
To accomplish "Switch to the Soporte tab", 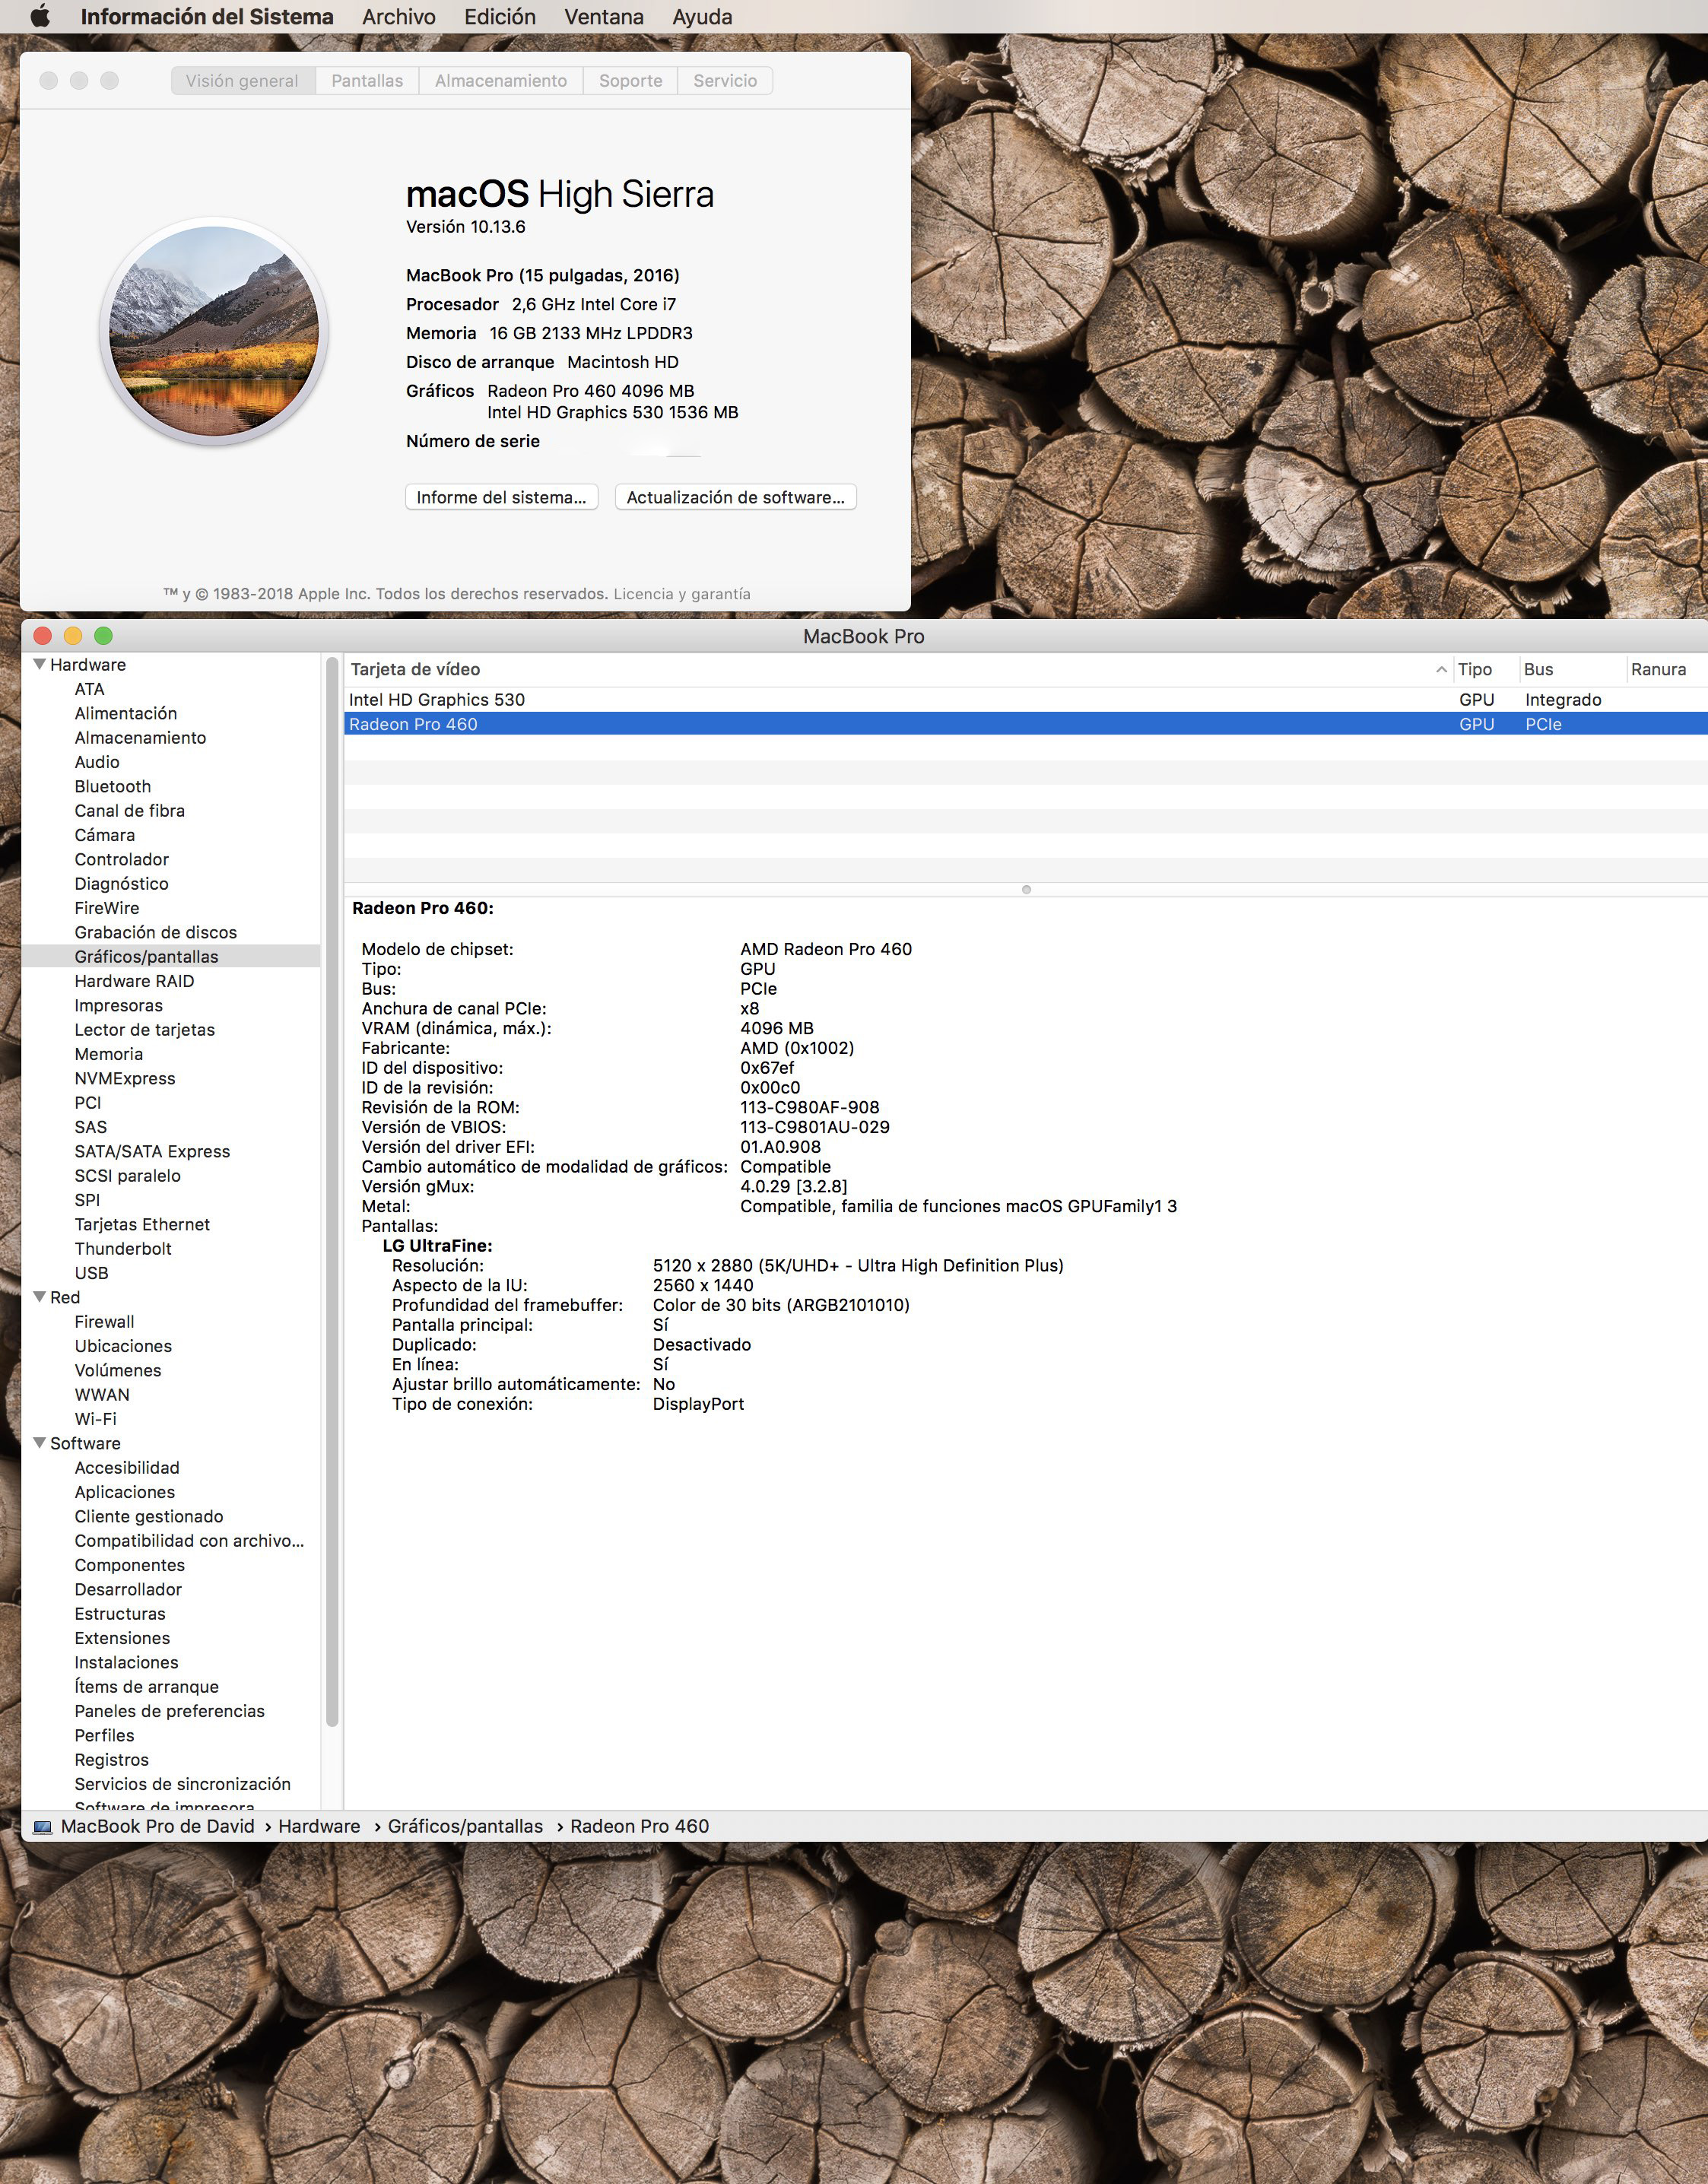I will [x=630, y=81].
